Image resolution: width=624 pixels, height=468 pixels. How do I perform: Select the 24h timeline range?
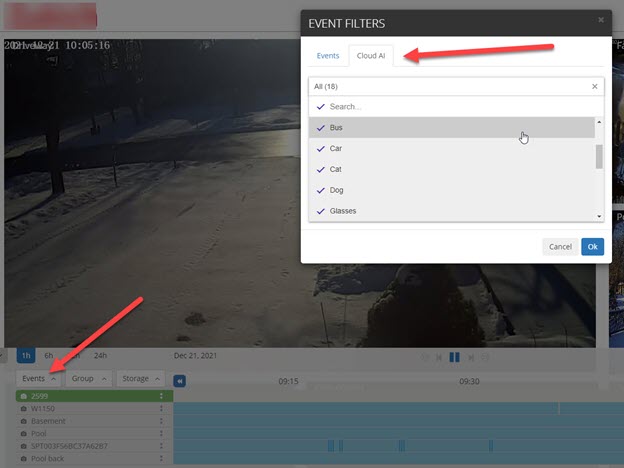100,355
